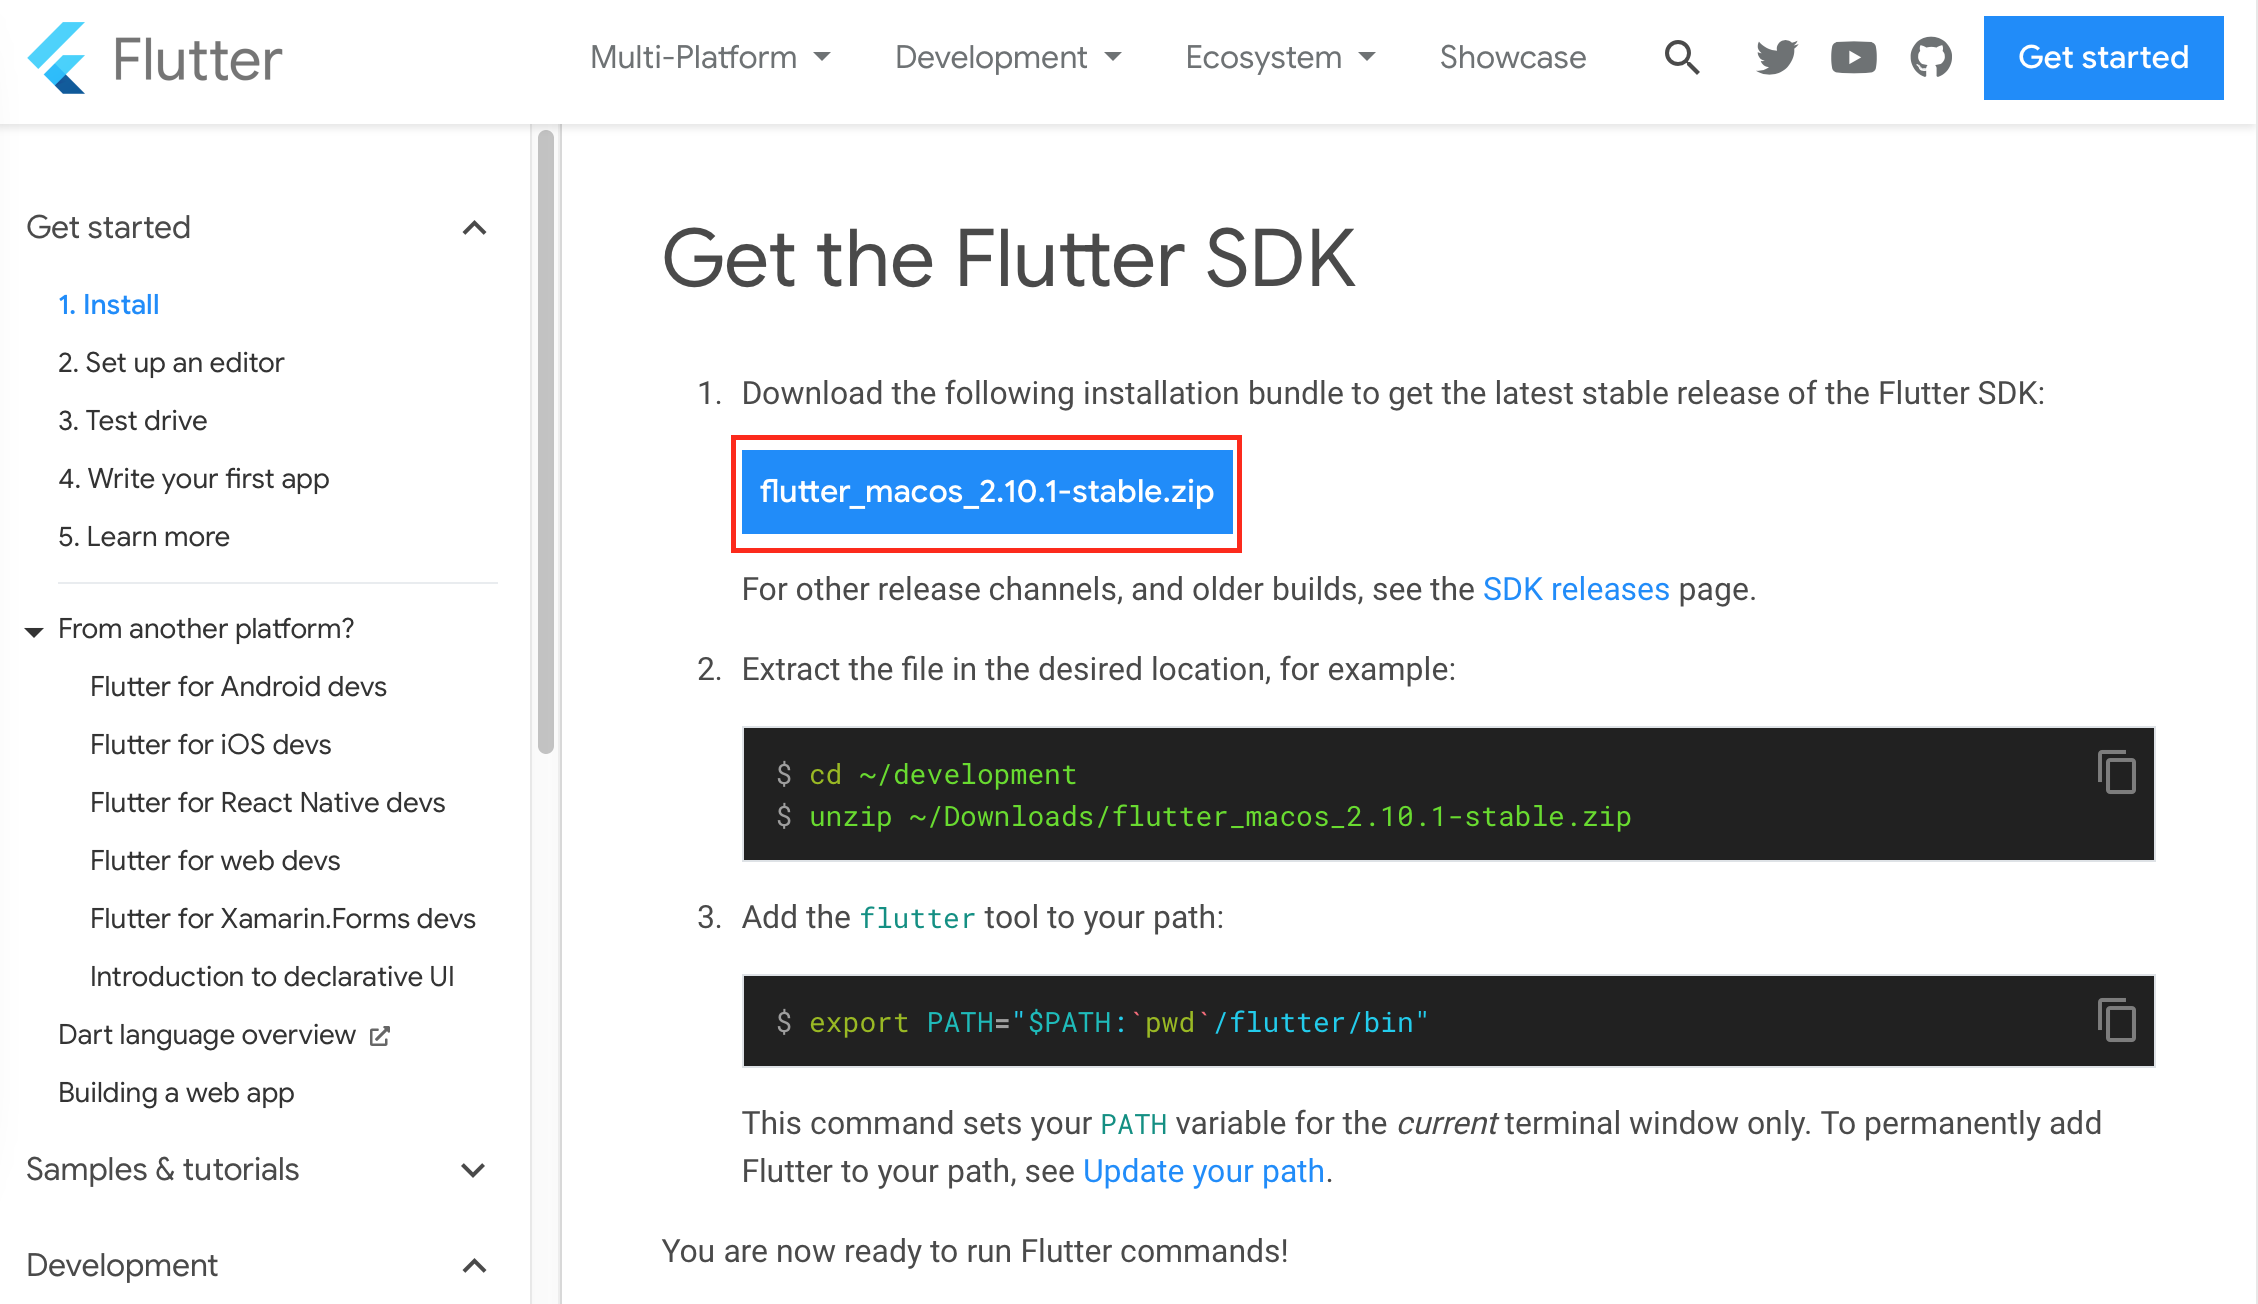2258x1304 pixels.
Task: Open the Ecosystem dropdown menu
Action: click(1280, 57)
